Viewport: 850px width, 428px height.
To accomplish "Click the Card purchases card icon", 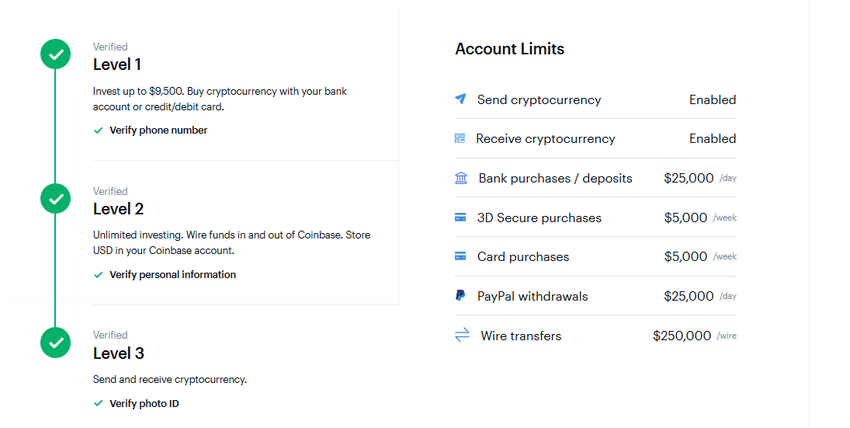I will tap(460, 256).
